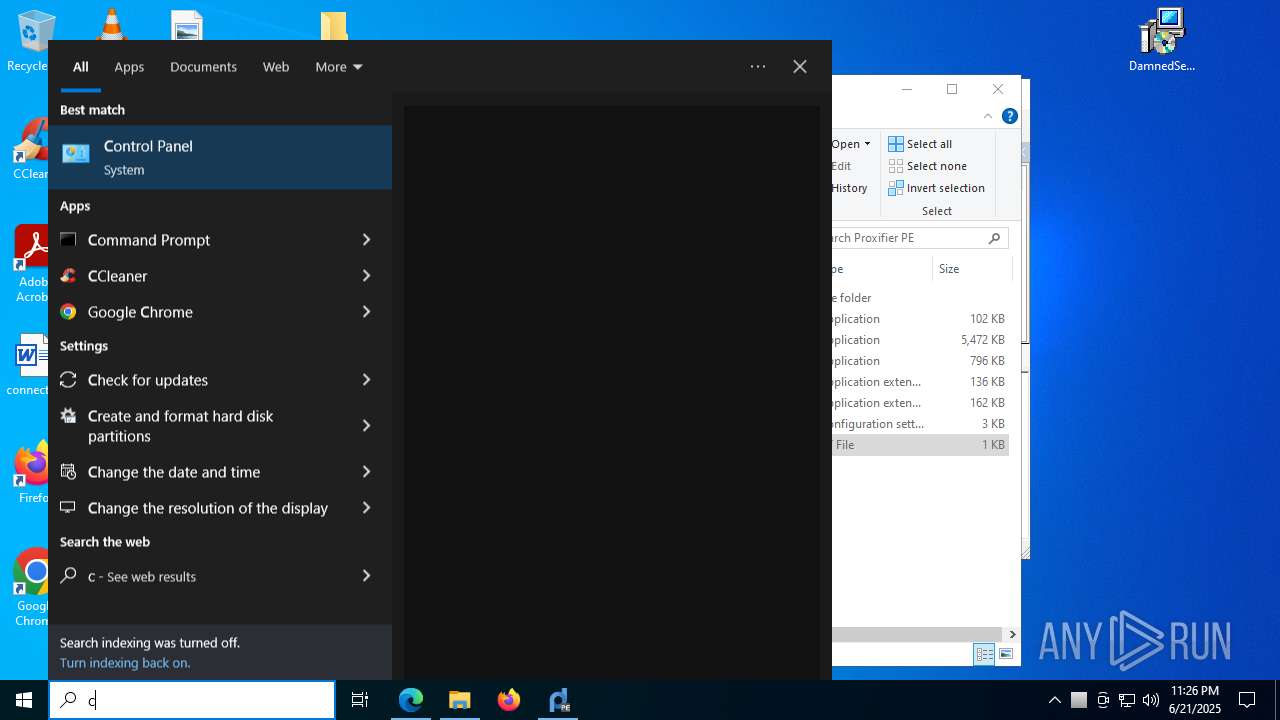Switch to the Documents search tab
This screenshot has width=1280, height=720.
(x=203, y=67)
